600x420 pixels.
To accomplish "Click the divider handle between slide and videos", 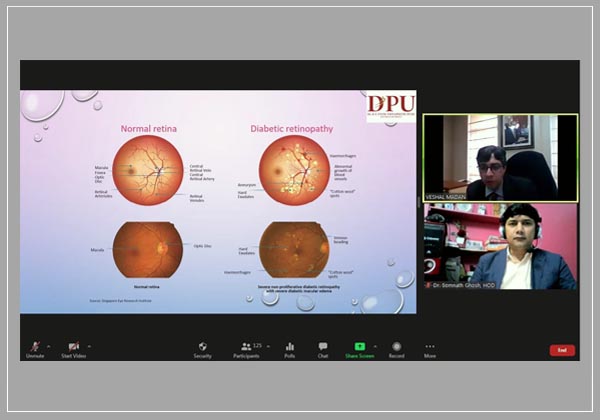I will pyautogui.click(x=418, y=201).
